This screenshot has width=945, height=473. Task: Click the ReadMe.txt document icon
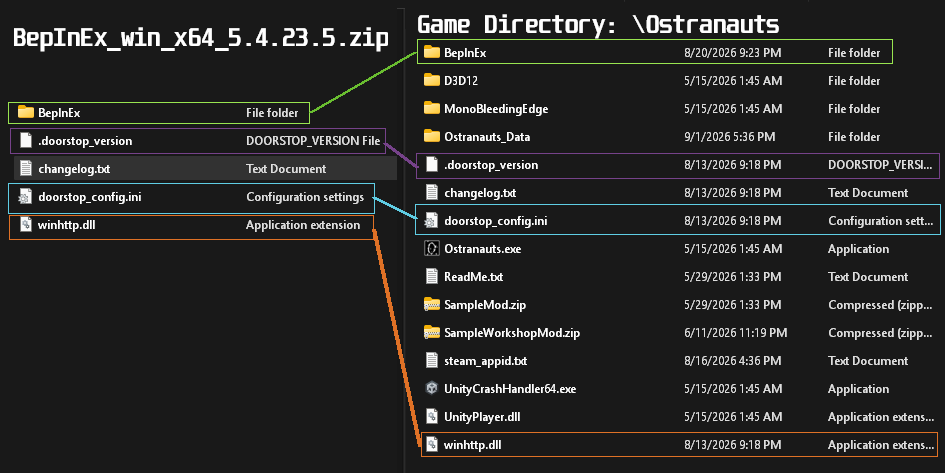tap(432, 277)
